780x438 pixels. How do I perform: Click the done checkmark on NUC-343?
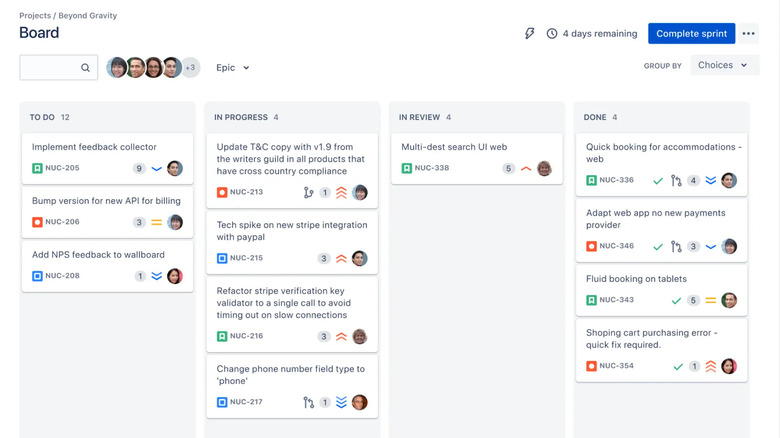click(x=676, y=300)
